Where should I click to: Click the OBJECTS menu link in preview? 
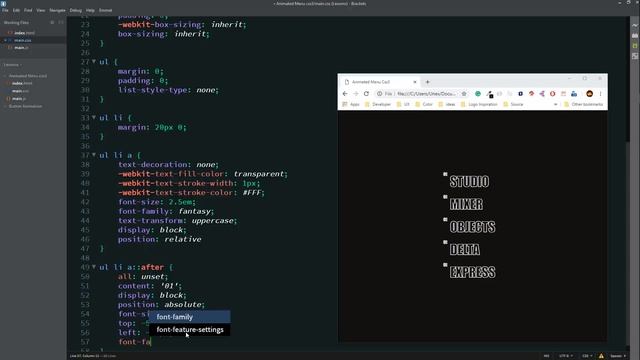(472, 227)
